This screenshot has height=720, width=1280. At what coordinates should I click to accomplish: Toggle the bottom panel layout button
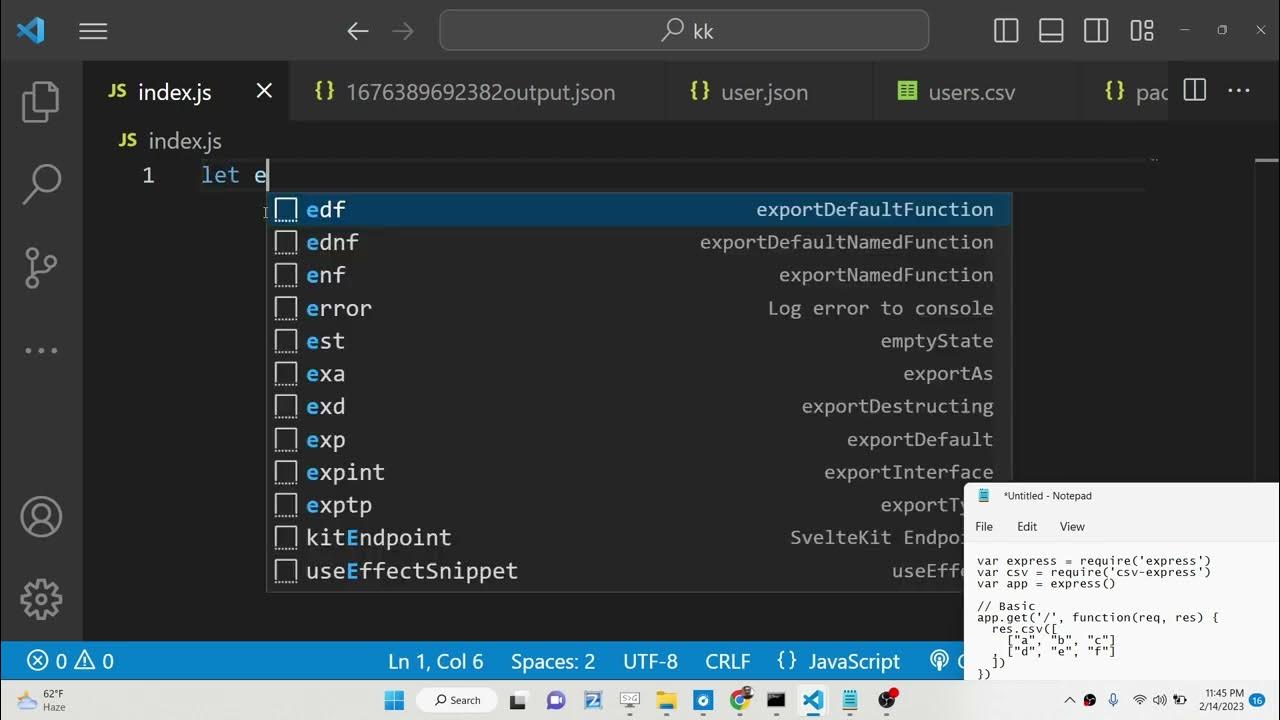(1051, 31)
